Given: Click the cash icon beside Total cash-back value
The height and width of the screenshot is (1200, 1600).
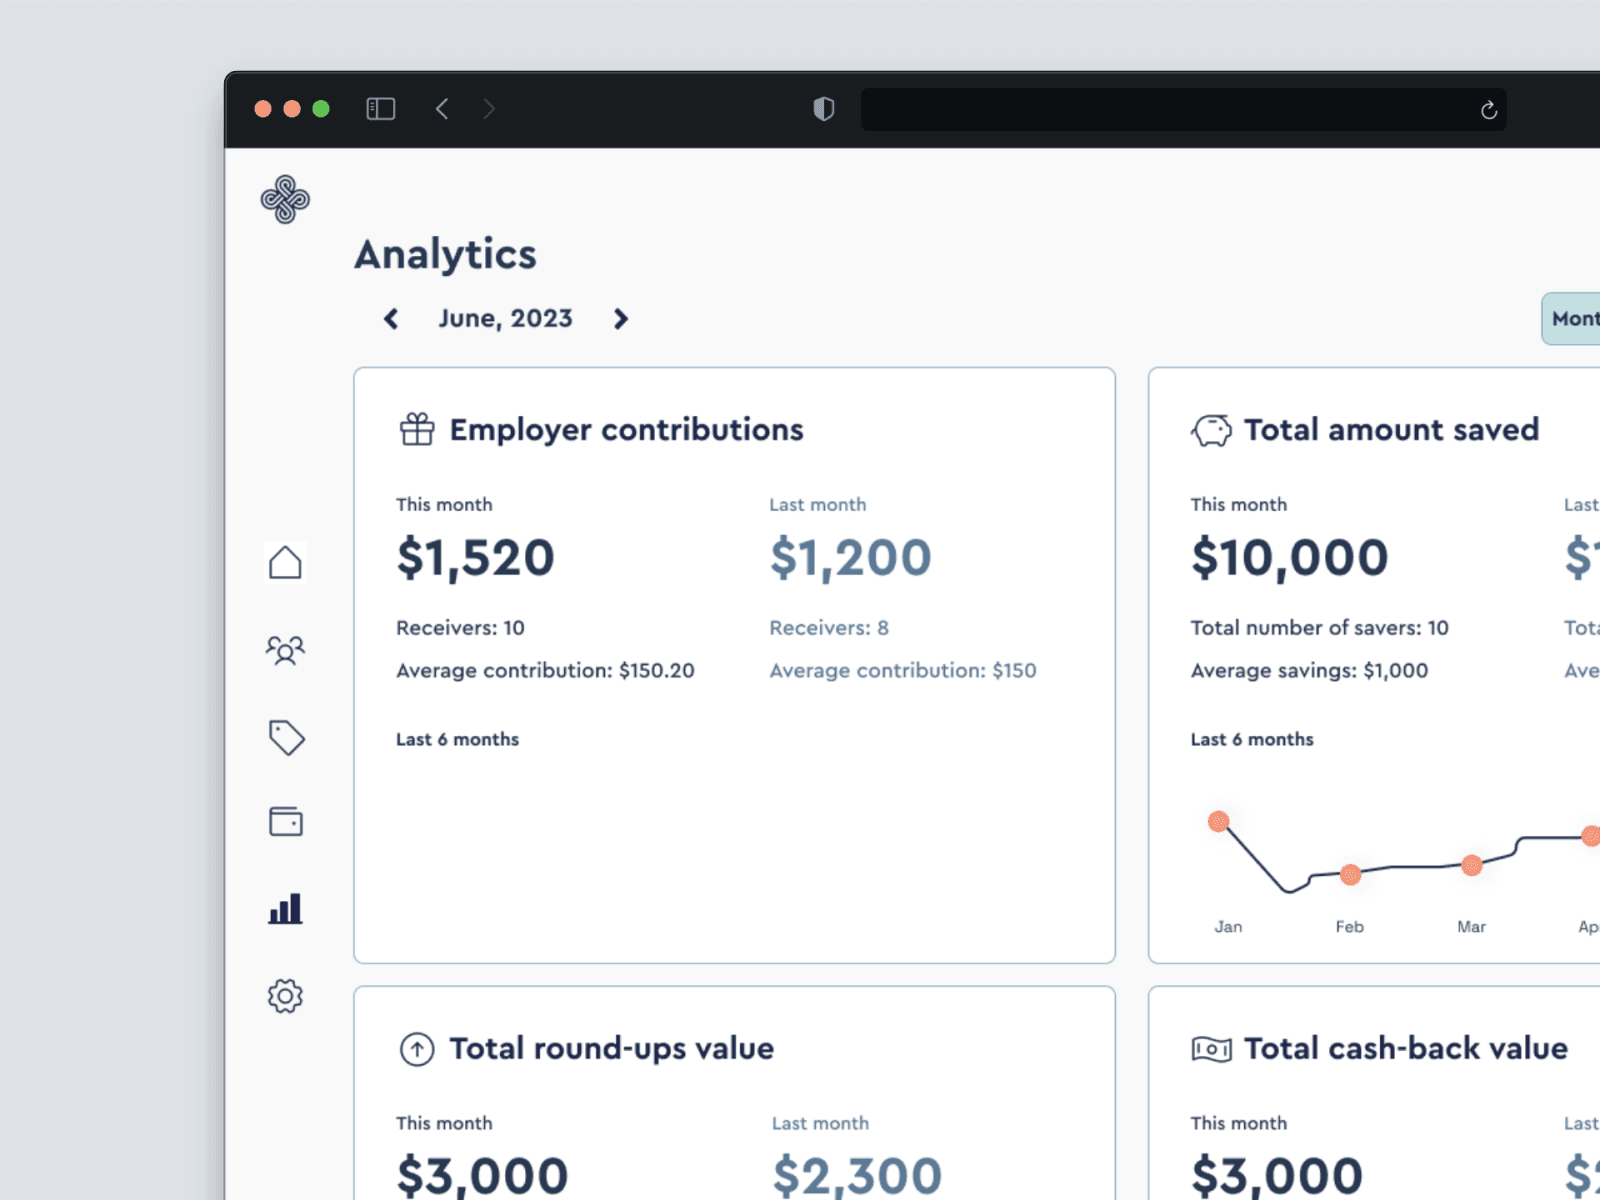Looking at the screenshot, I should tap(1212, 1049).
